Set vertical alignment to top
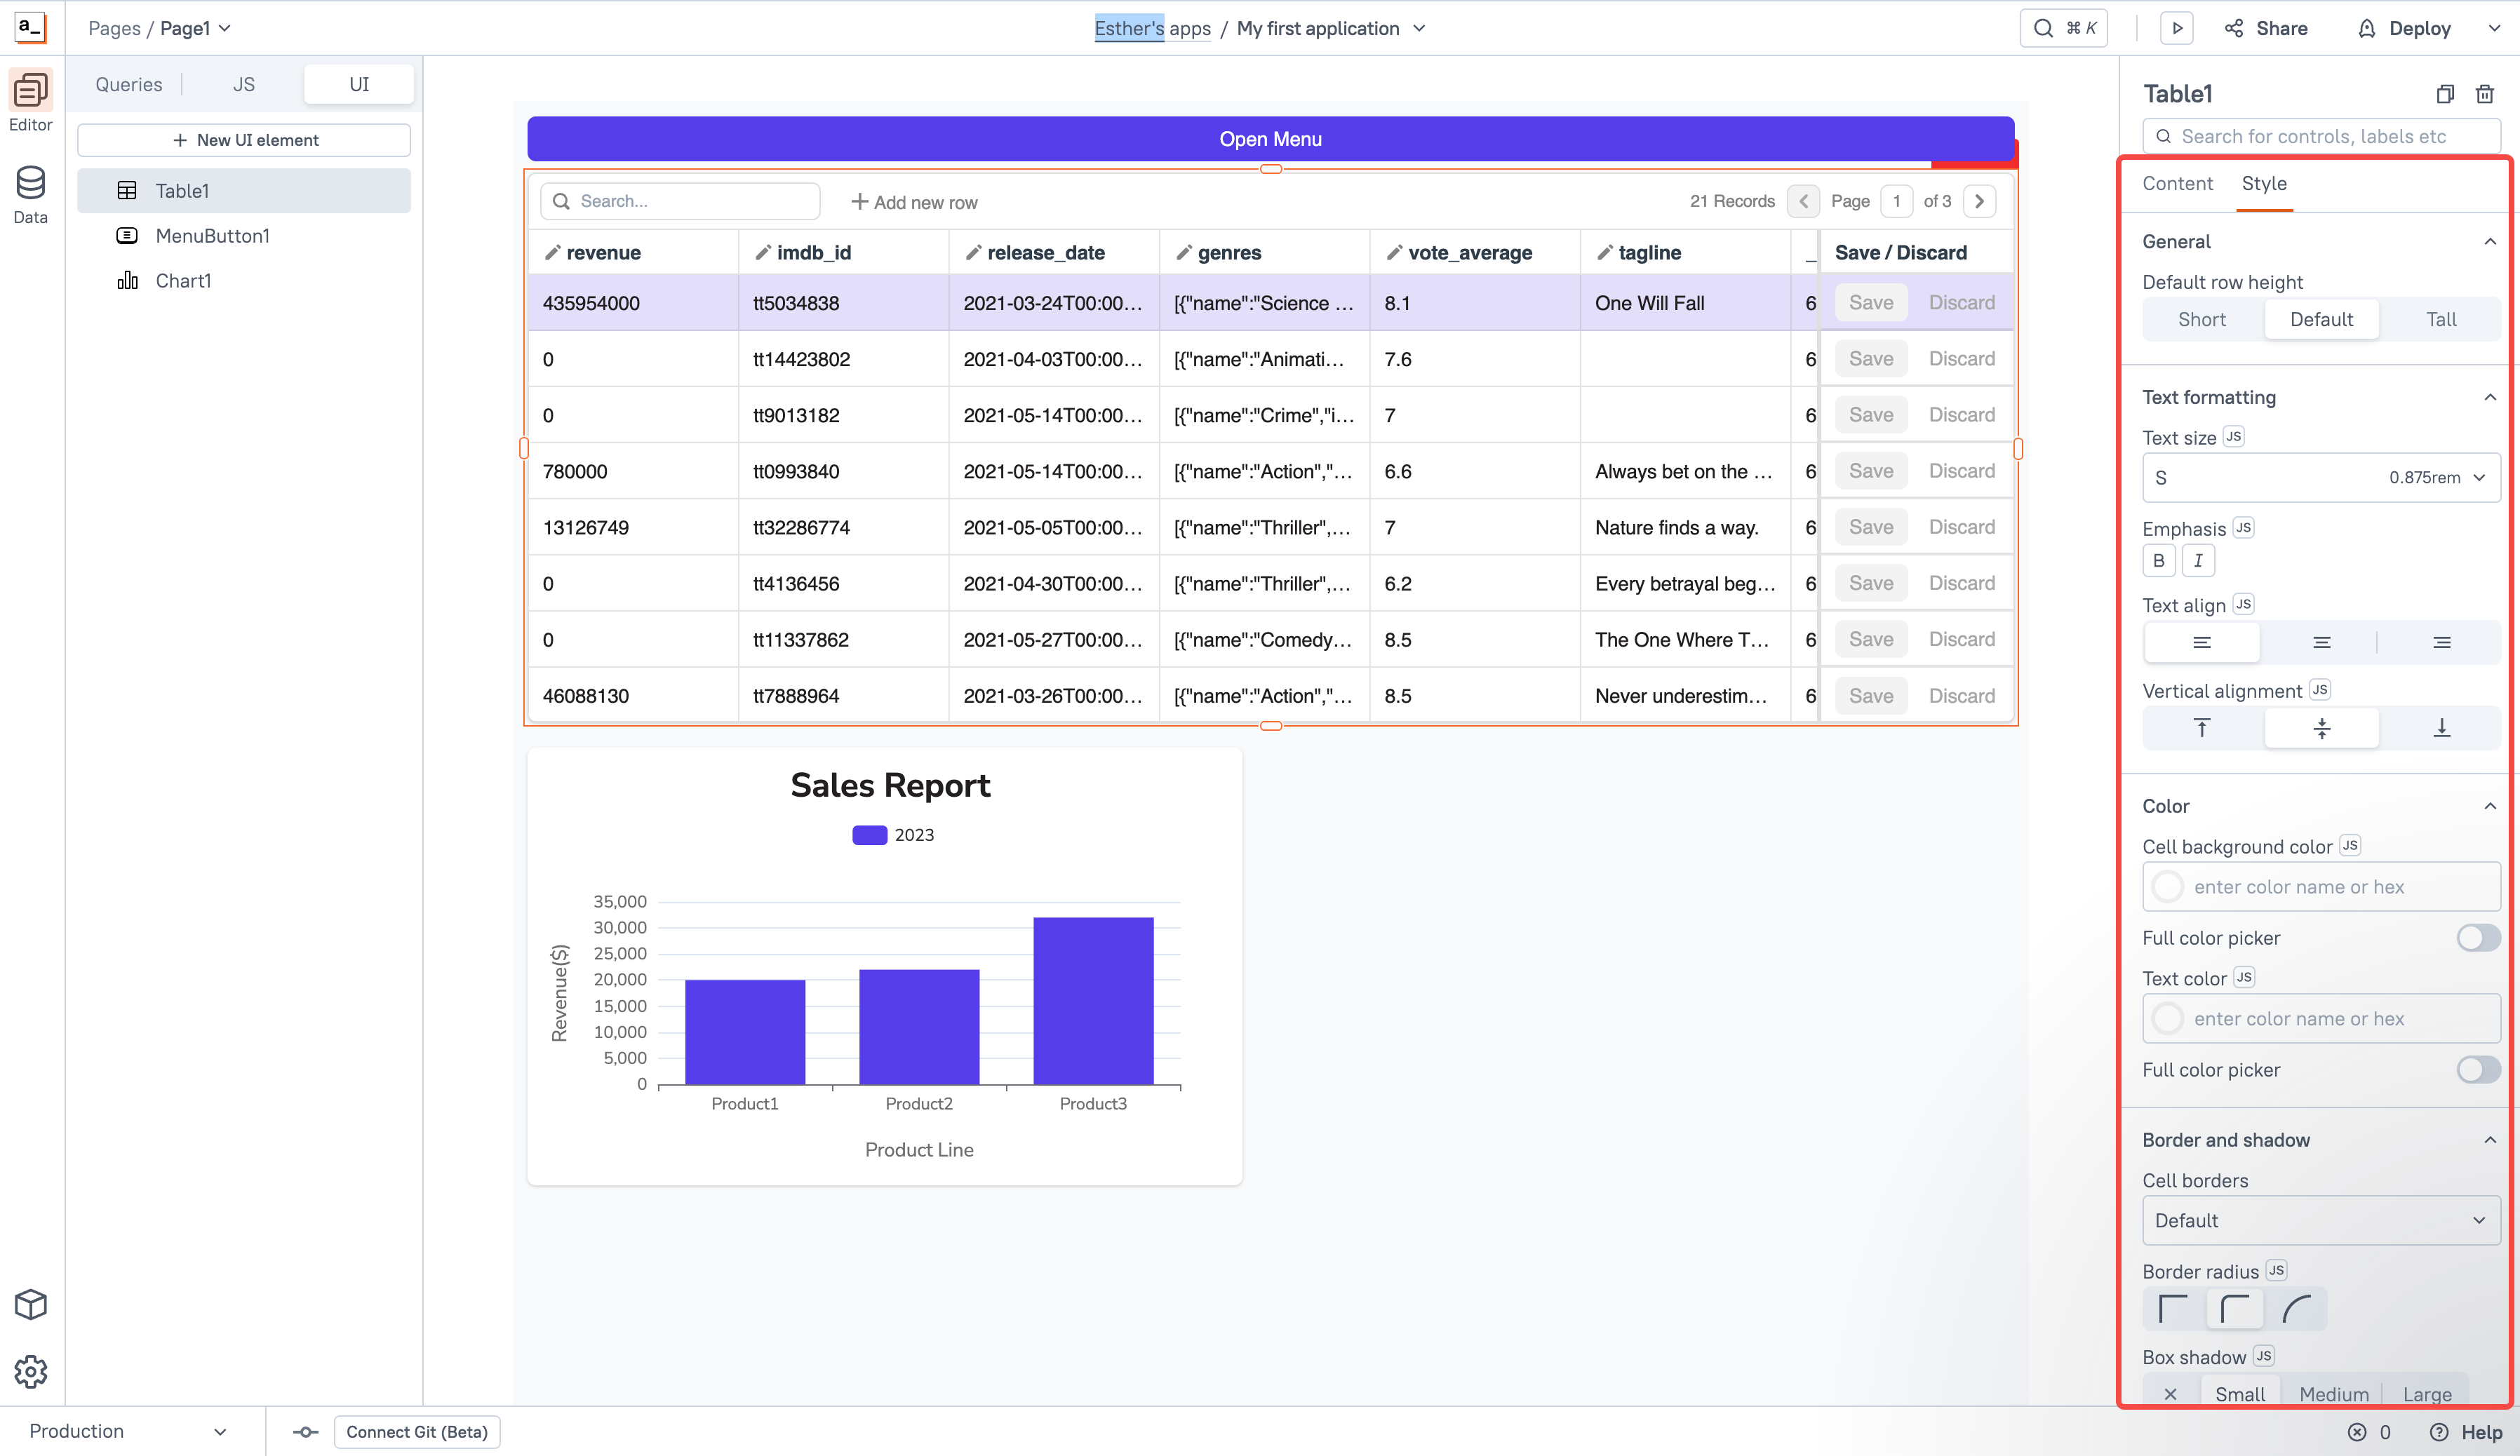Screen dimensions: 2520x1456 point(2202,728)
